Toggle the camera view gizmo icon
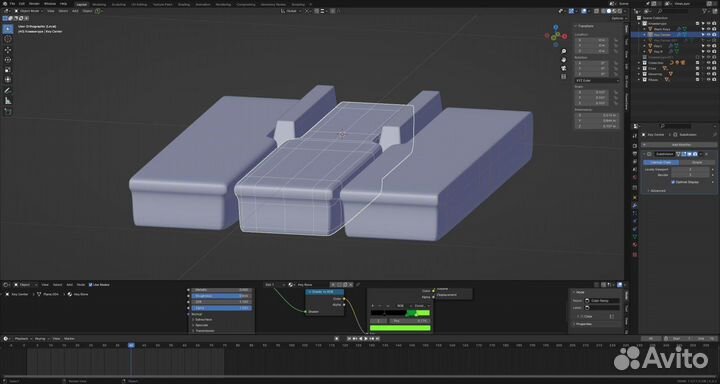720x384 pixels. pyautogui.click(x=564, y=68)
